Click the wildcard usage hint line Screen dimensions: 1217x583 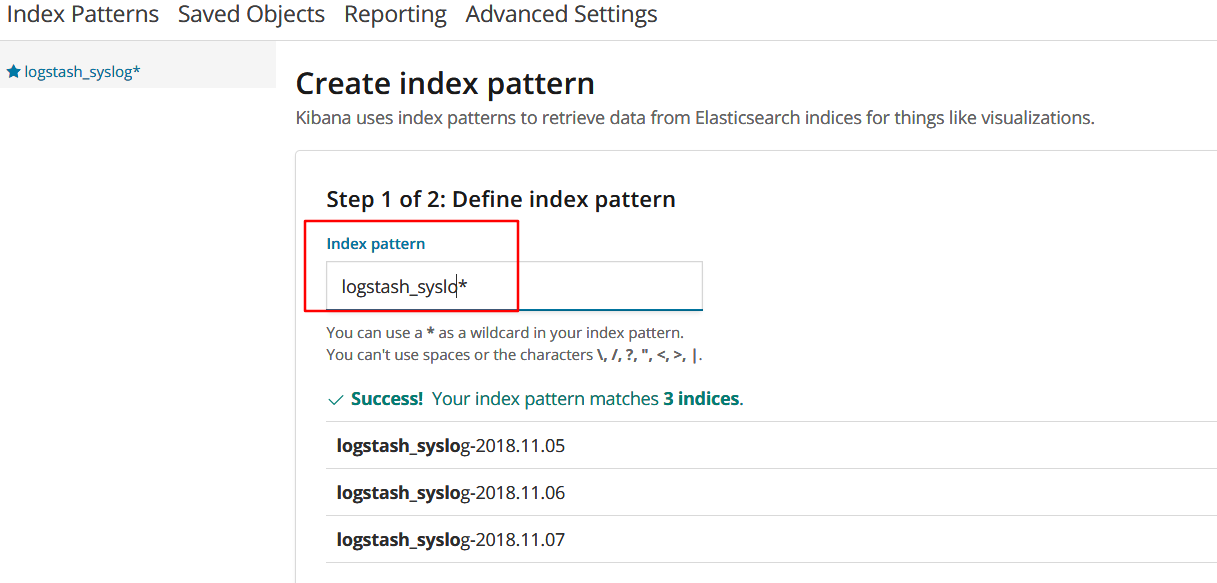[x=505, y=333]
